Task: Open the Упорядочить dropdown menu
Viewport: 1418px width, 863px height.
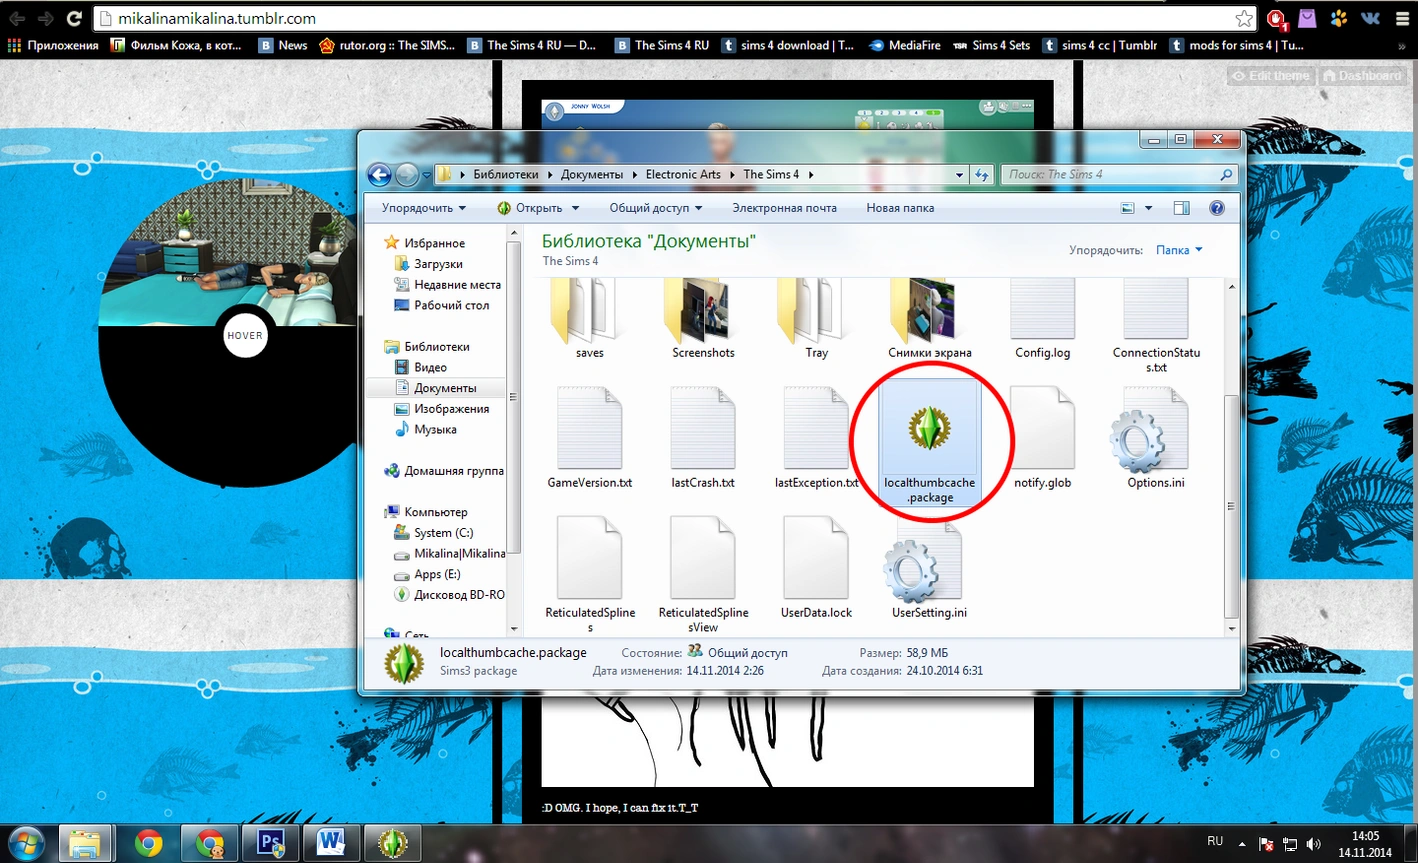Action: point(424,208)
